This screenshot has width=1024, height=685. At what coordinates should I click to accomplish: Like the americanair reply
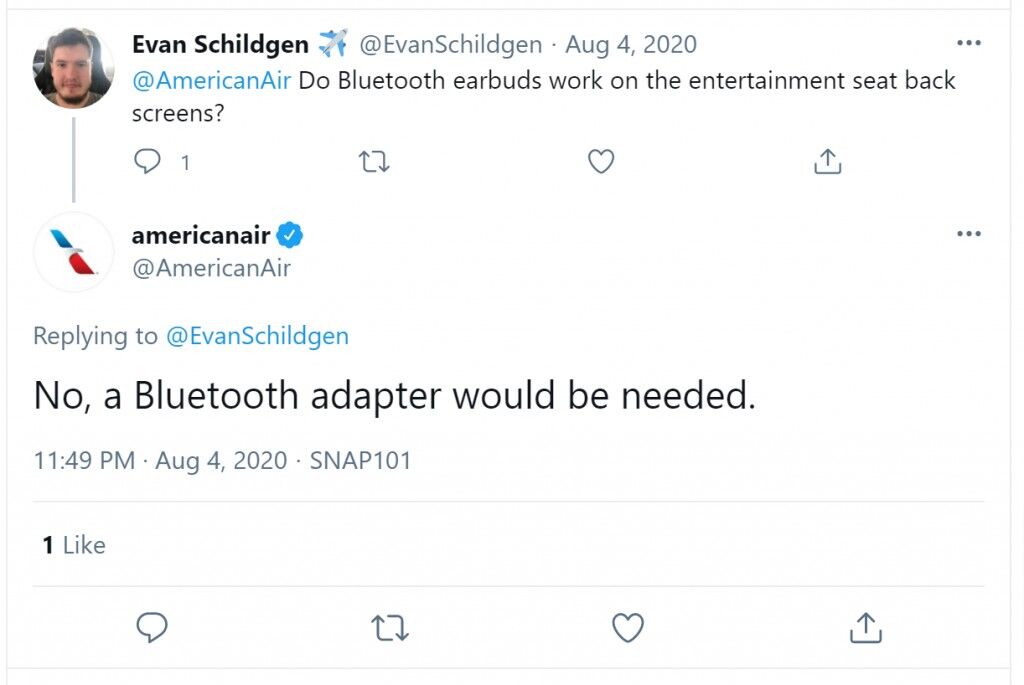628,628
